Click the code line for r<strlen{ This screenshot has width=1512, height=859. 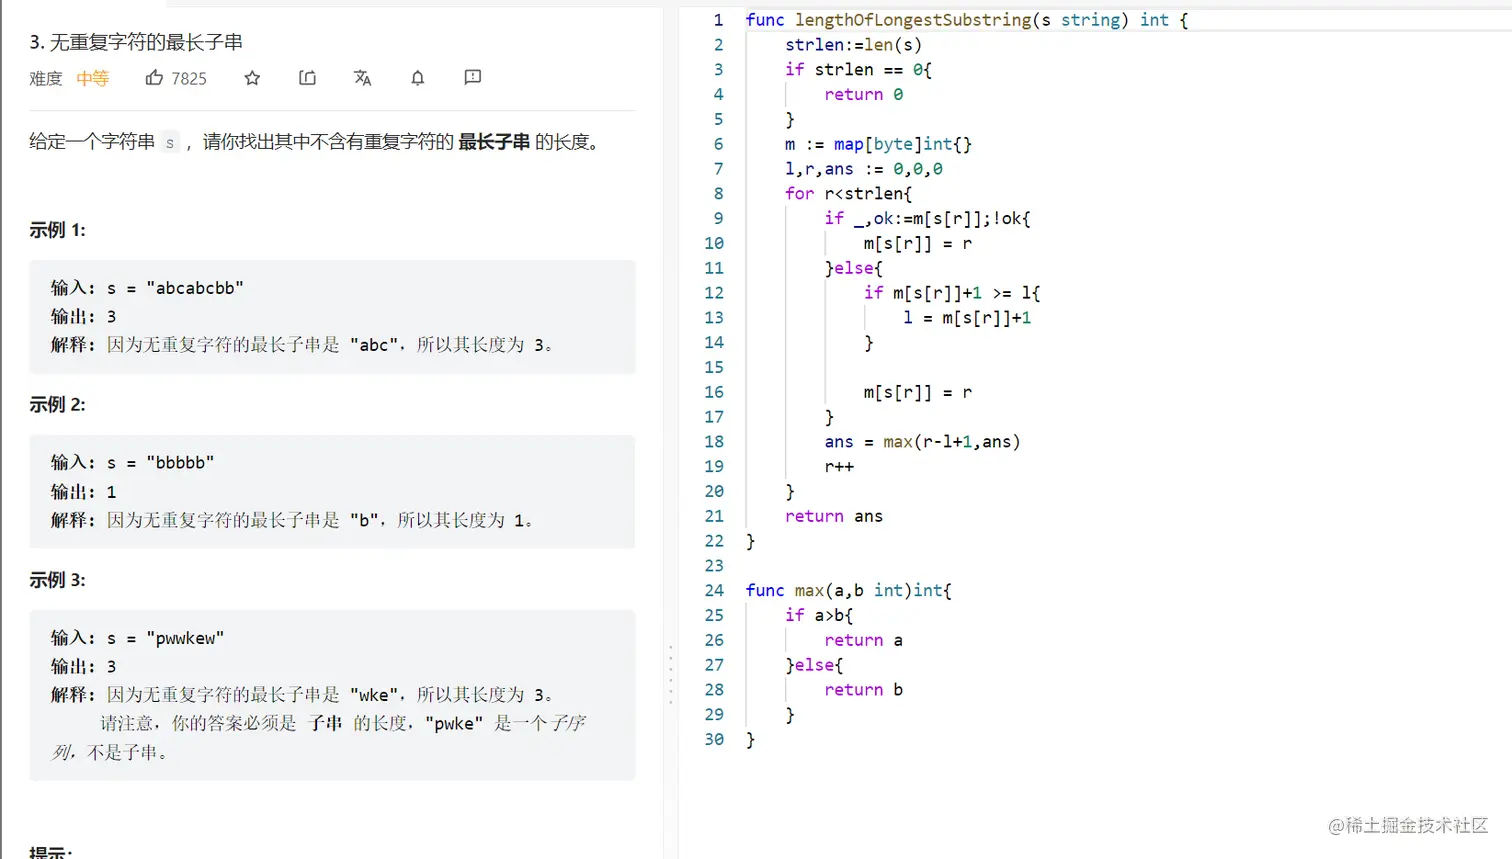pos(848,194)
